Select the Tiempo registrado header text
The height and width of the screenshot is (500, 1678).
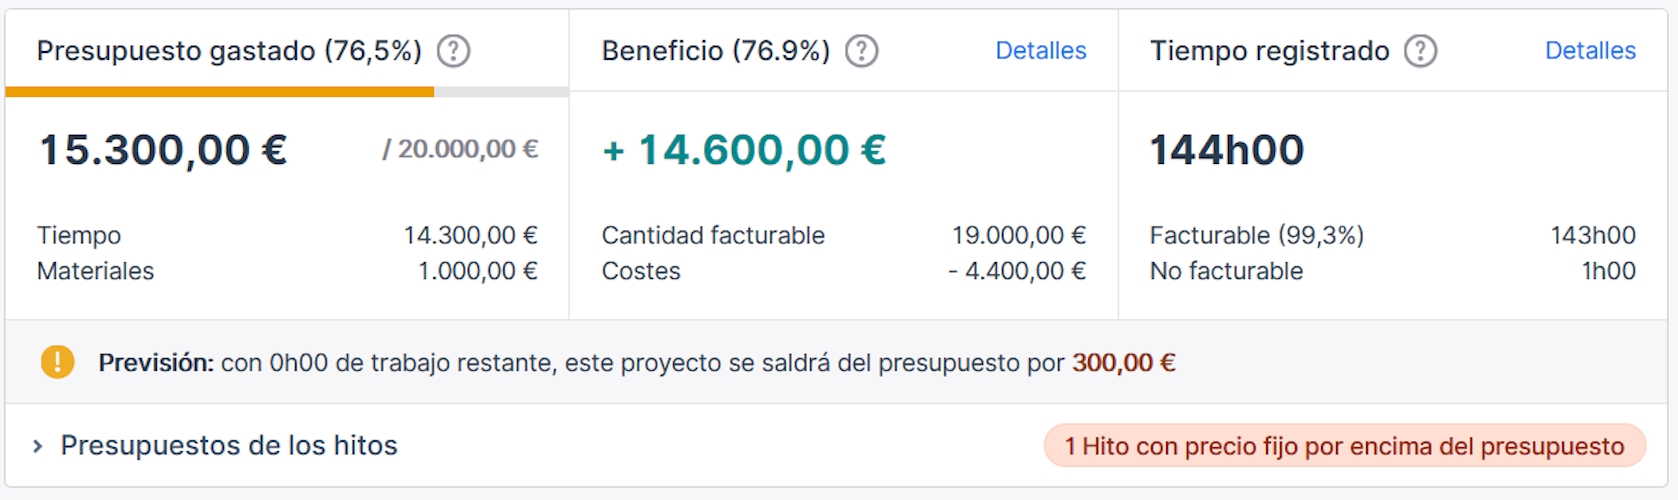pos(1269,51)
